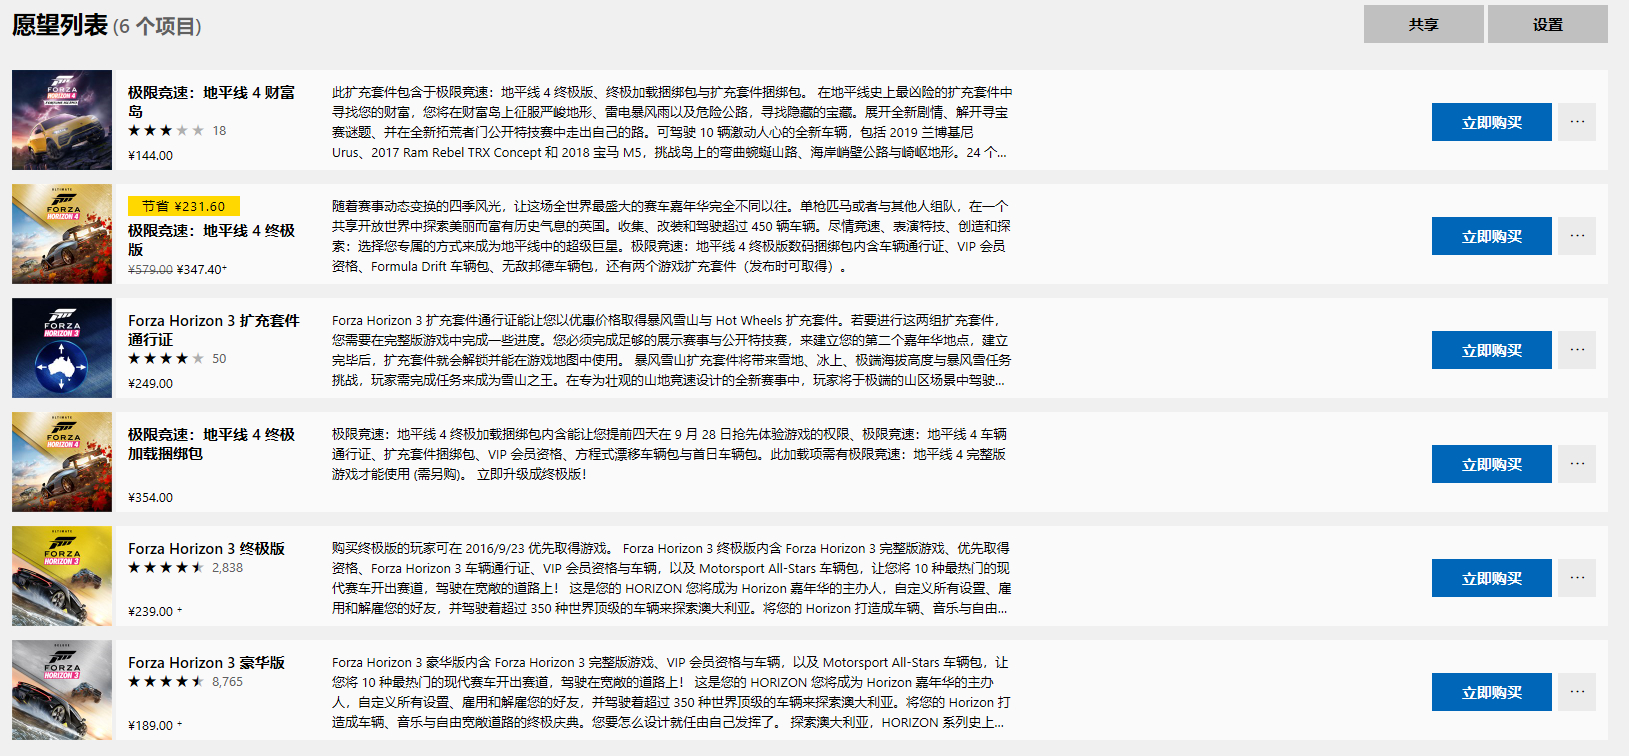Open more options for 极限竞速：地平线 4 财富岛
The height and width of the screenshot is (756, 1629).
coord(1577,122)
